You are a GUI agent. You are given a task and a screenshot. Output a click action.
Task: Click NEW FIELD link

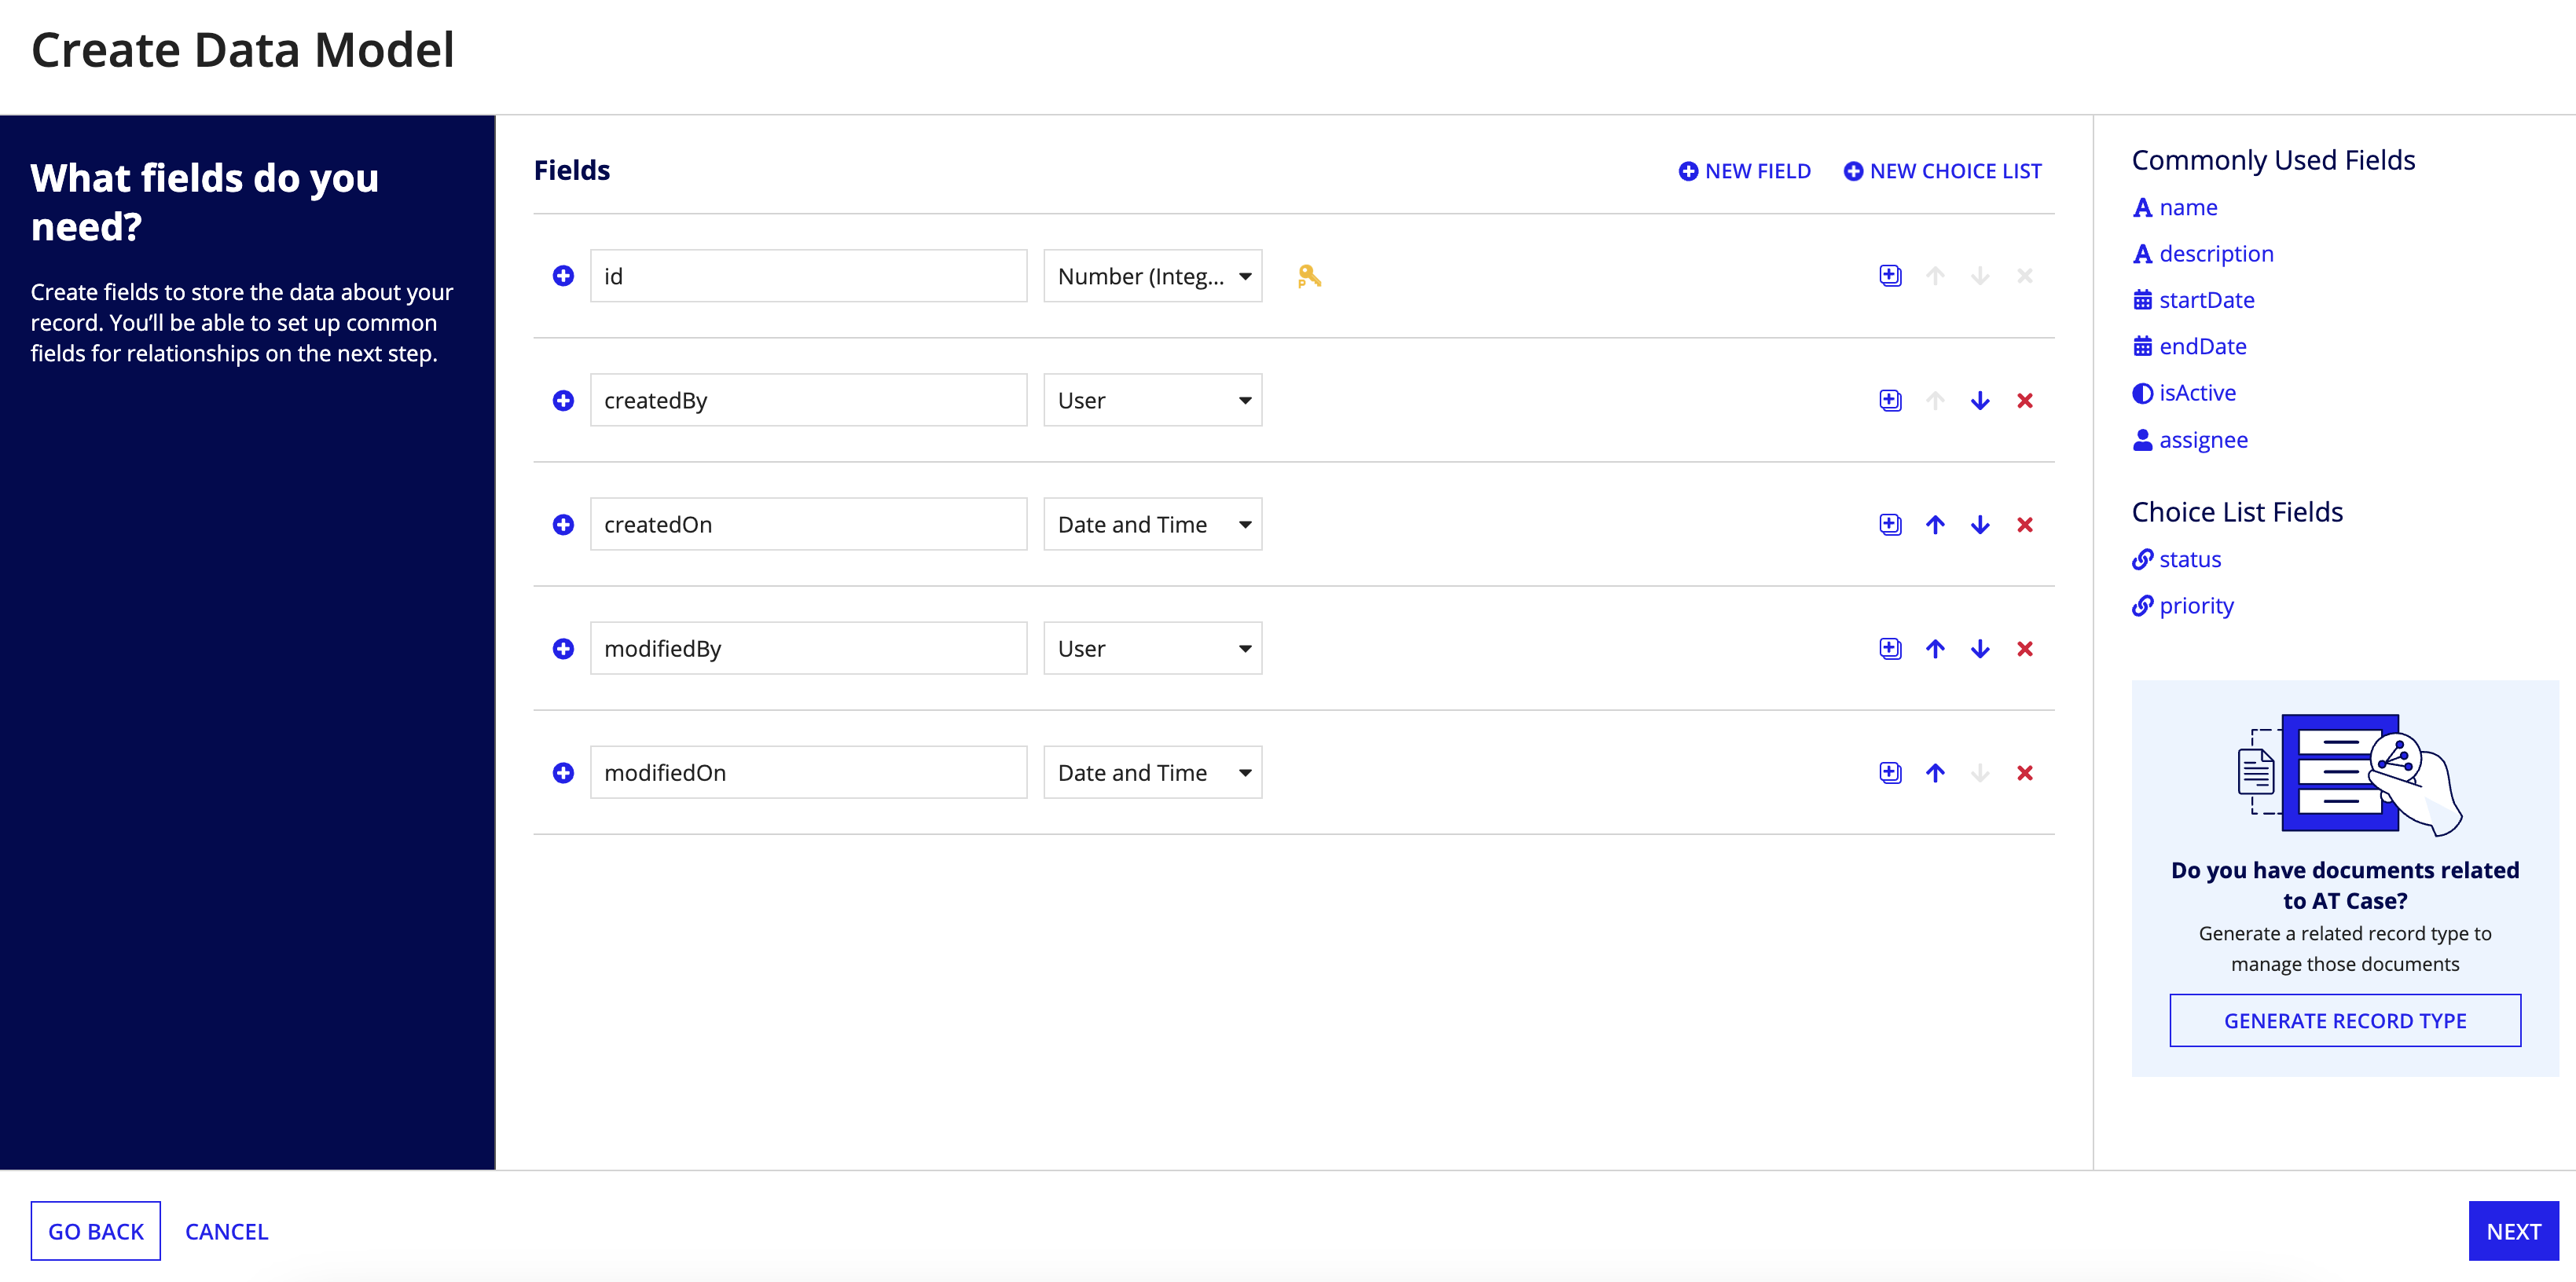tap(1744, 171)
